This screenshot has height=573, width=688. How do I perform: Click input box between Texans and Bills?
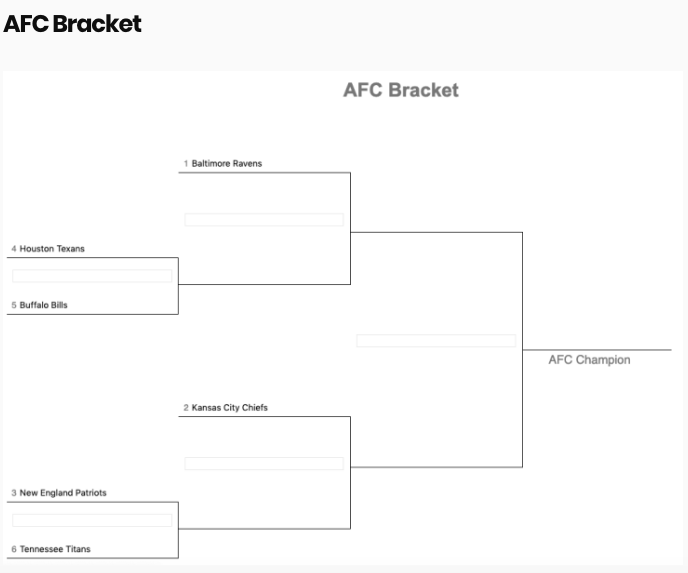[92, 276]
